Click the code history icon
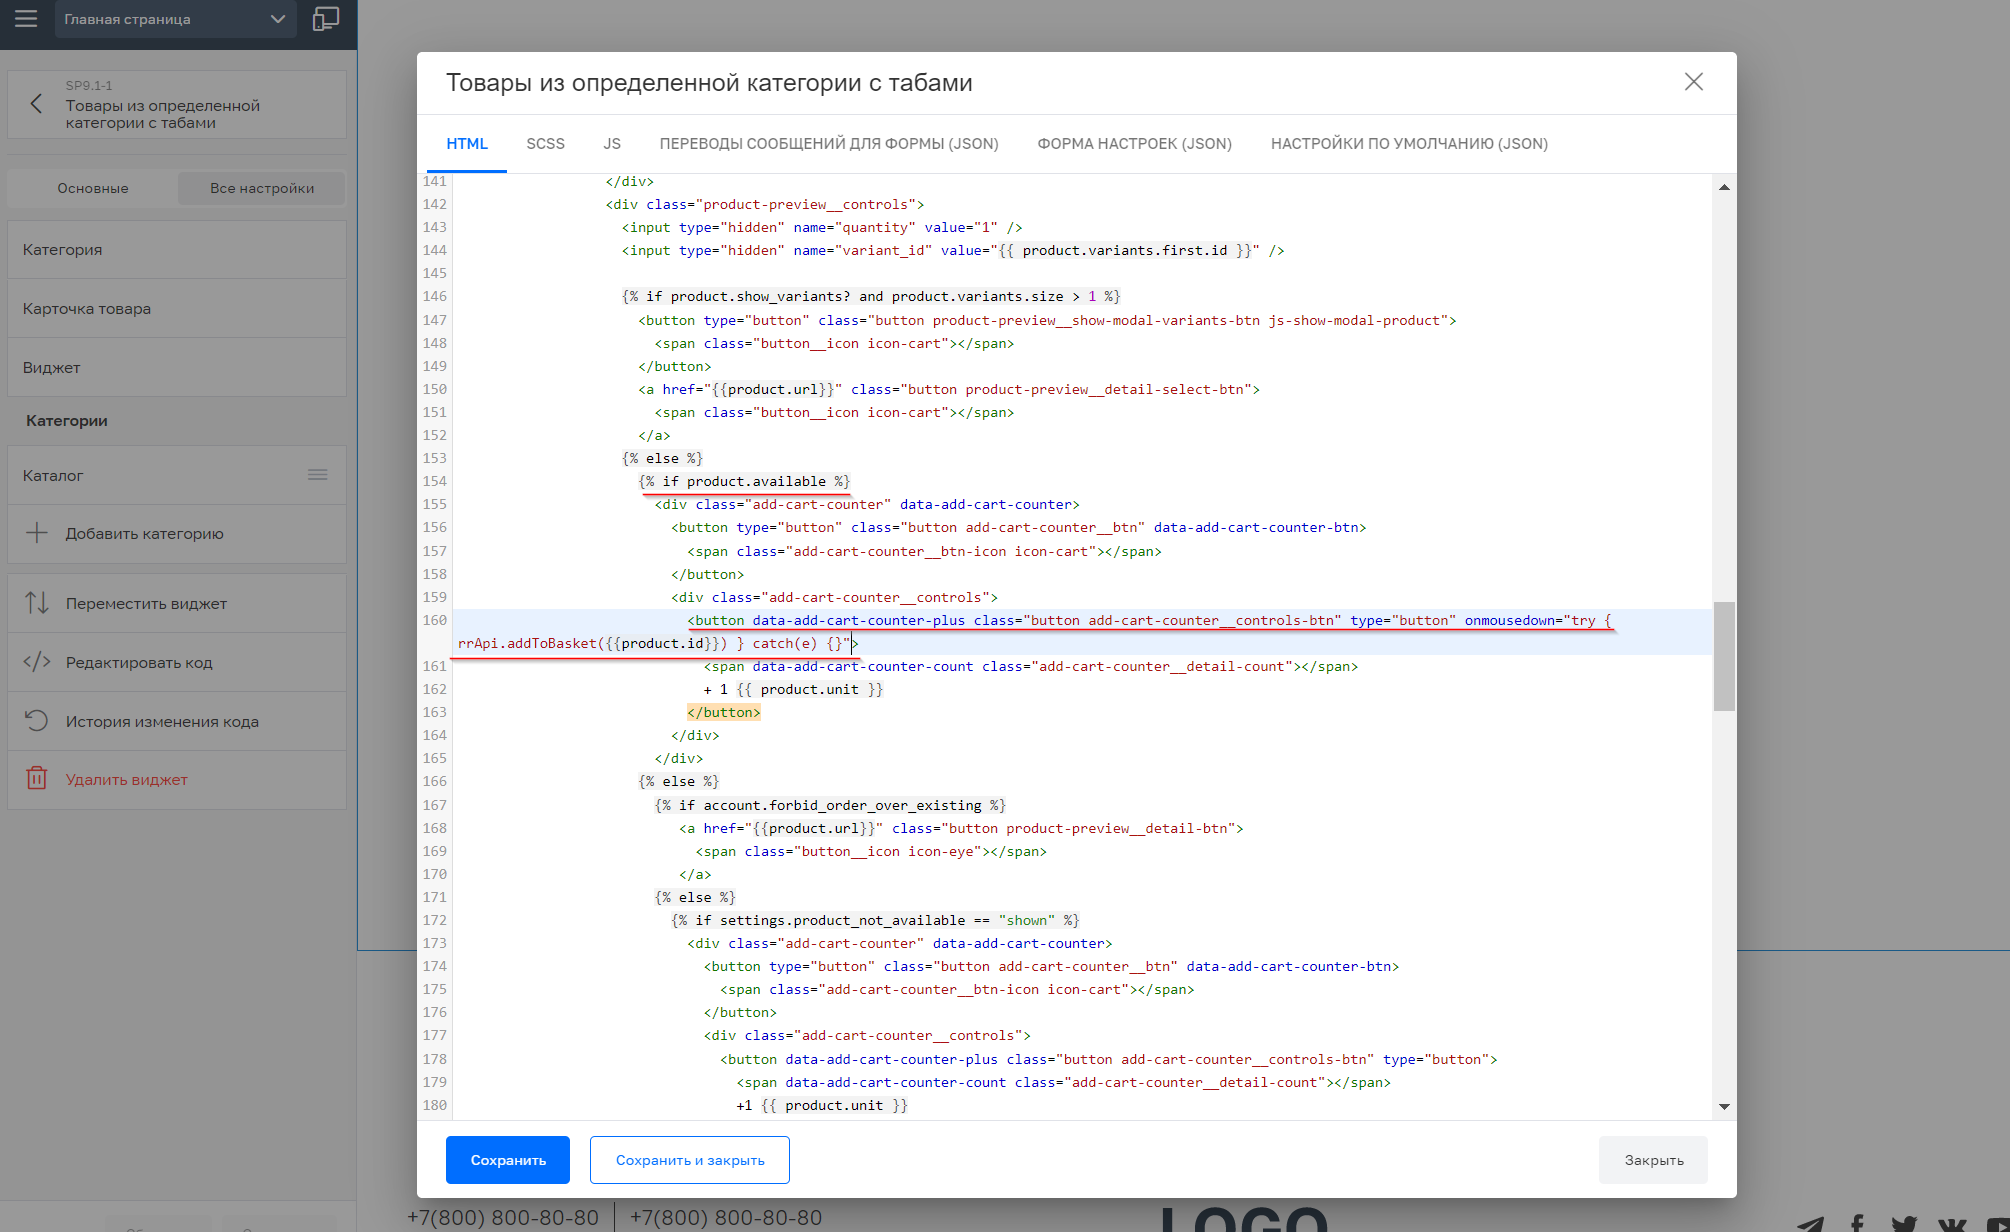This screenshot has width=2010, height=1232. pyautogui.click(x=37, y=721)
